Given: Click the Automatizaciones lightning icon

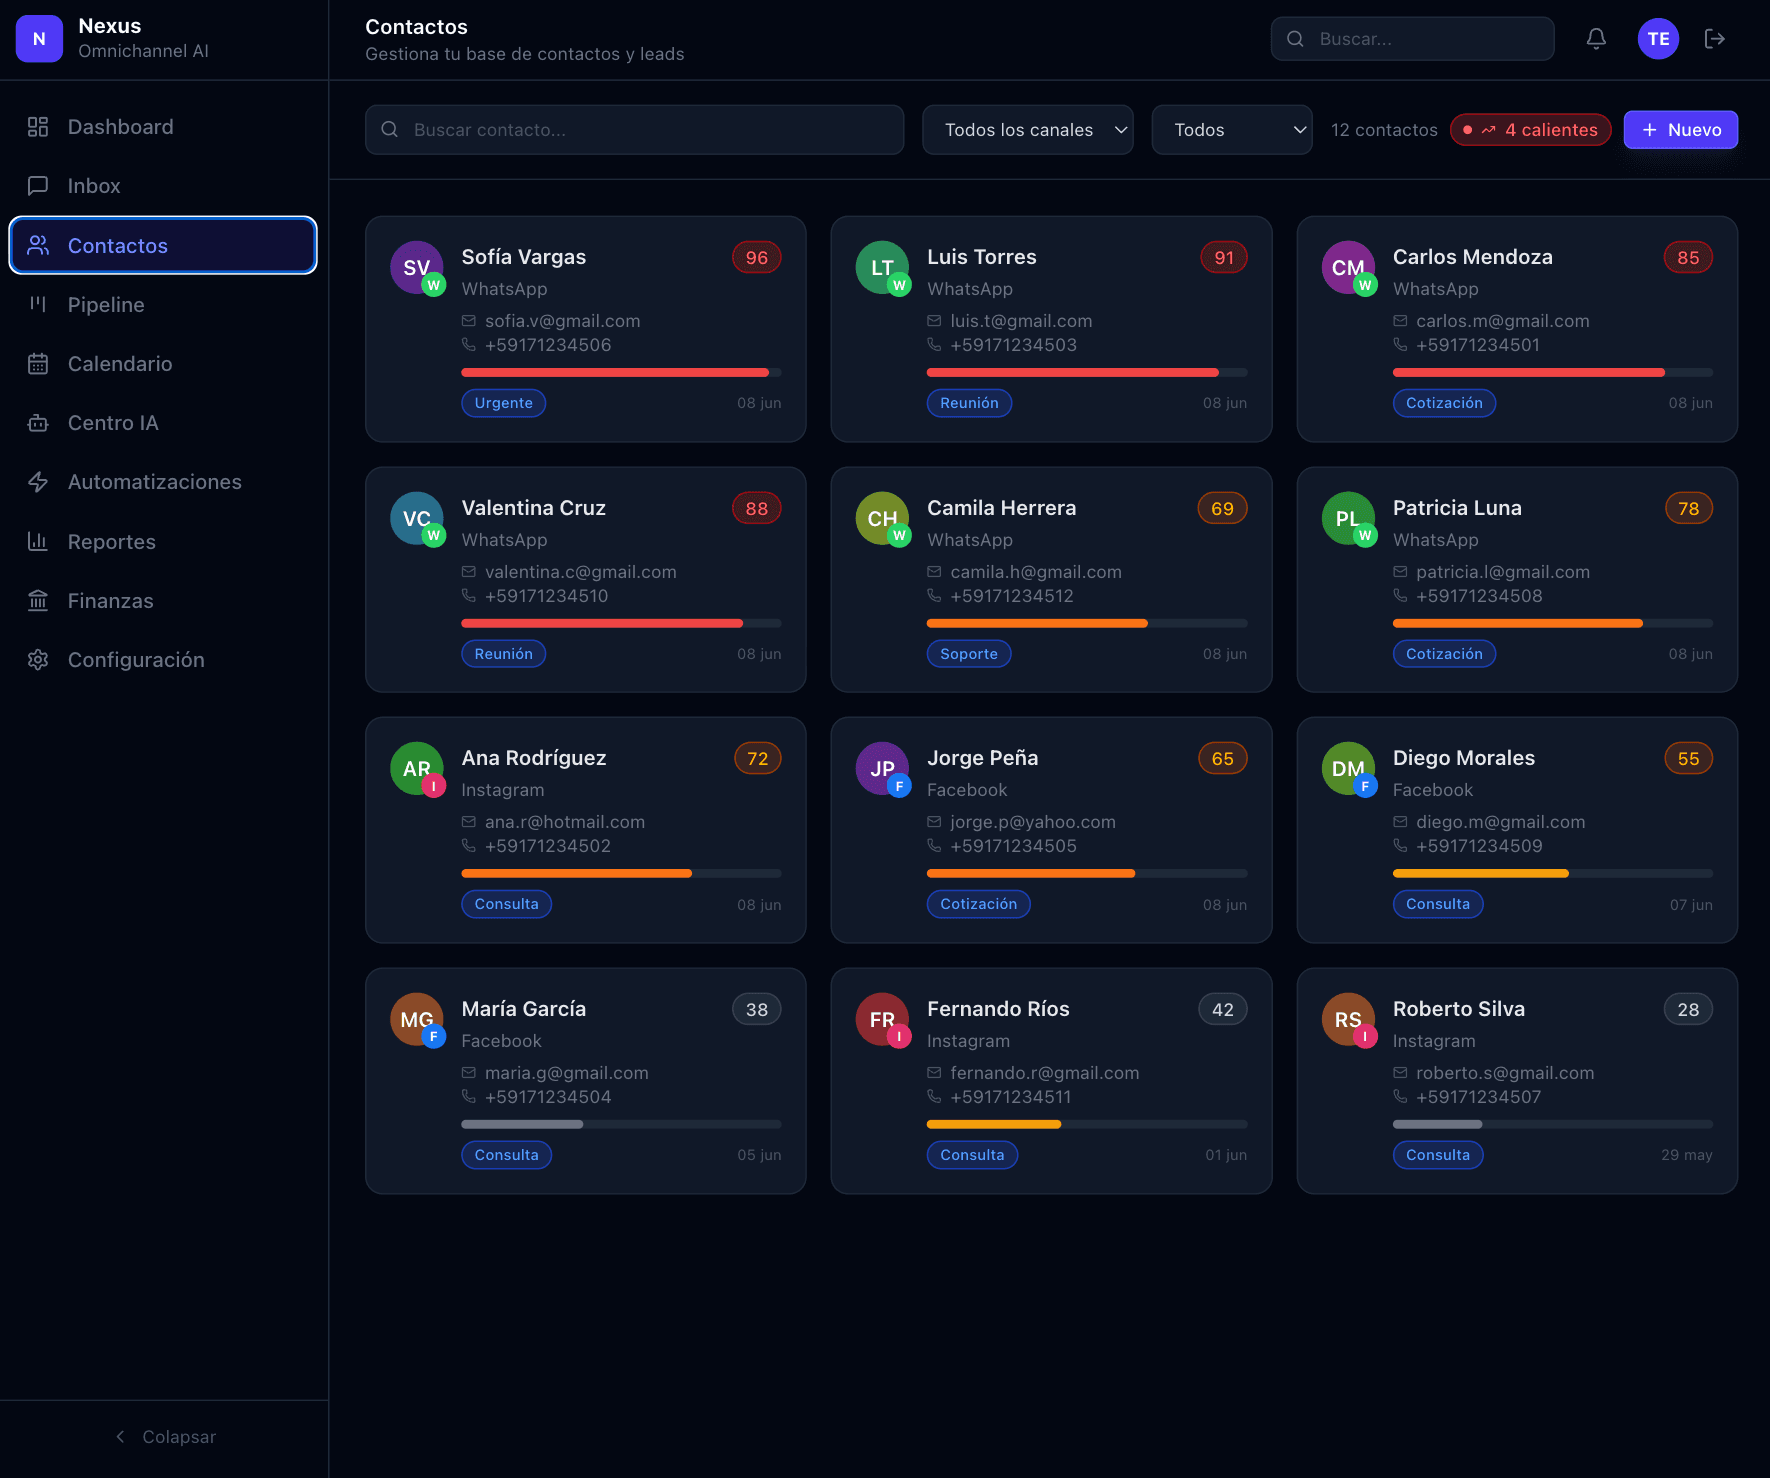Looking at the screenshot, I should [x=38, y=482].
